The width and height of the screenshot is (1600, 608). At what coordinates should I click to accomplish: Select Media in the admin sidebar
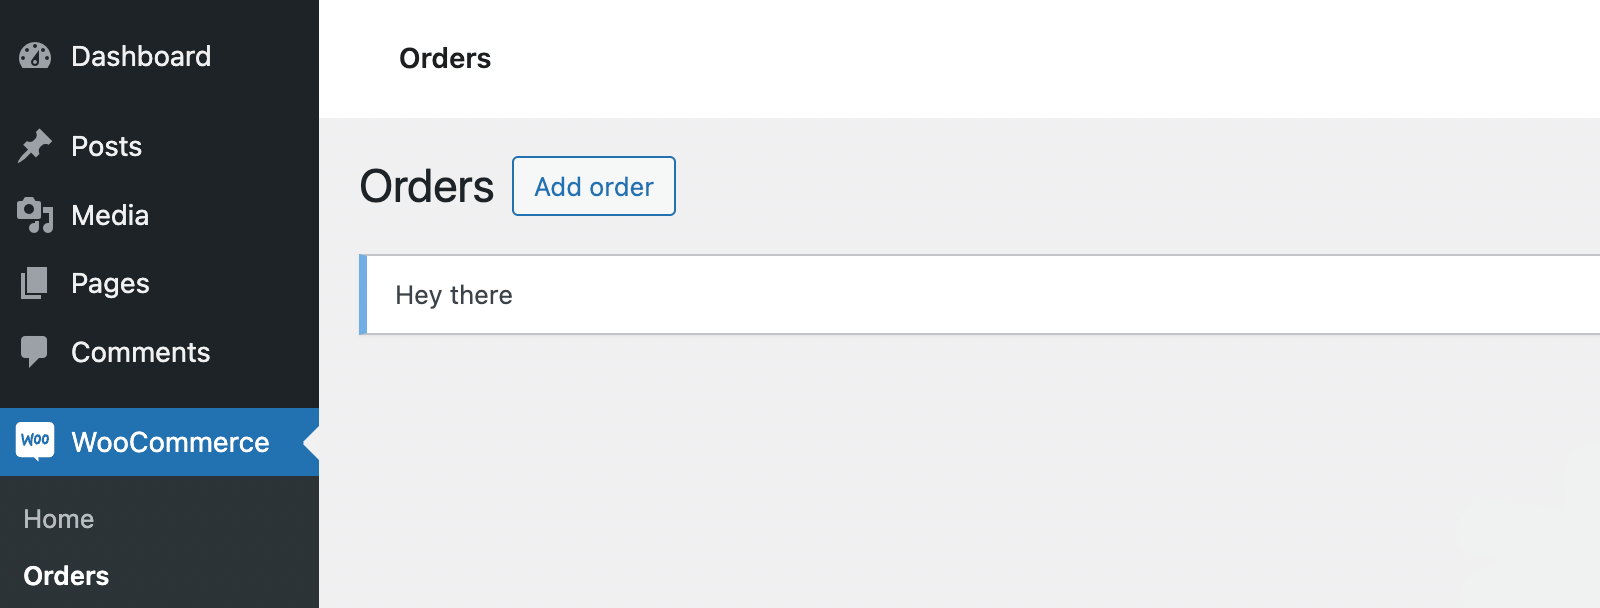click(110, 215)
